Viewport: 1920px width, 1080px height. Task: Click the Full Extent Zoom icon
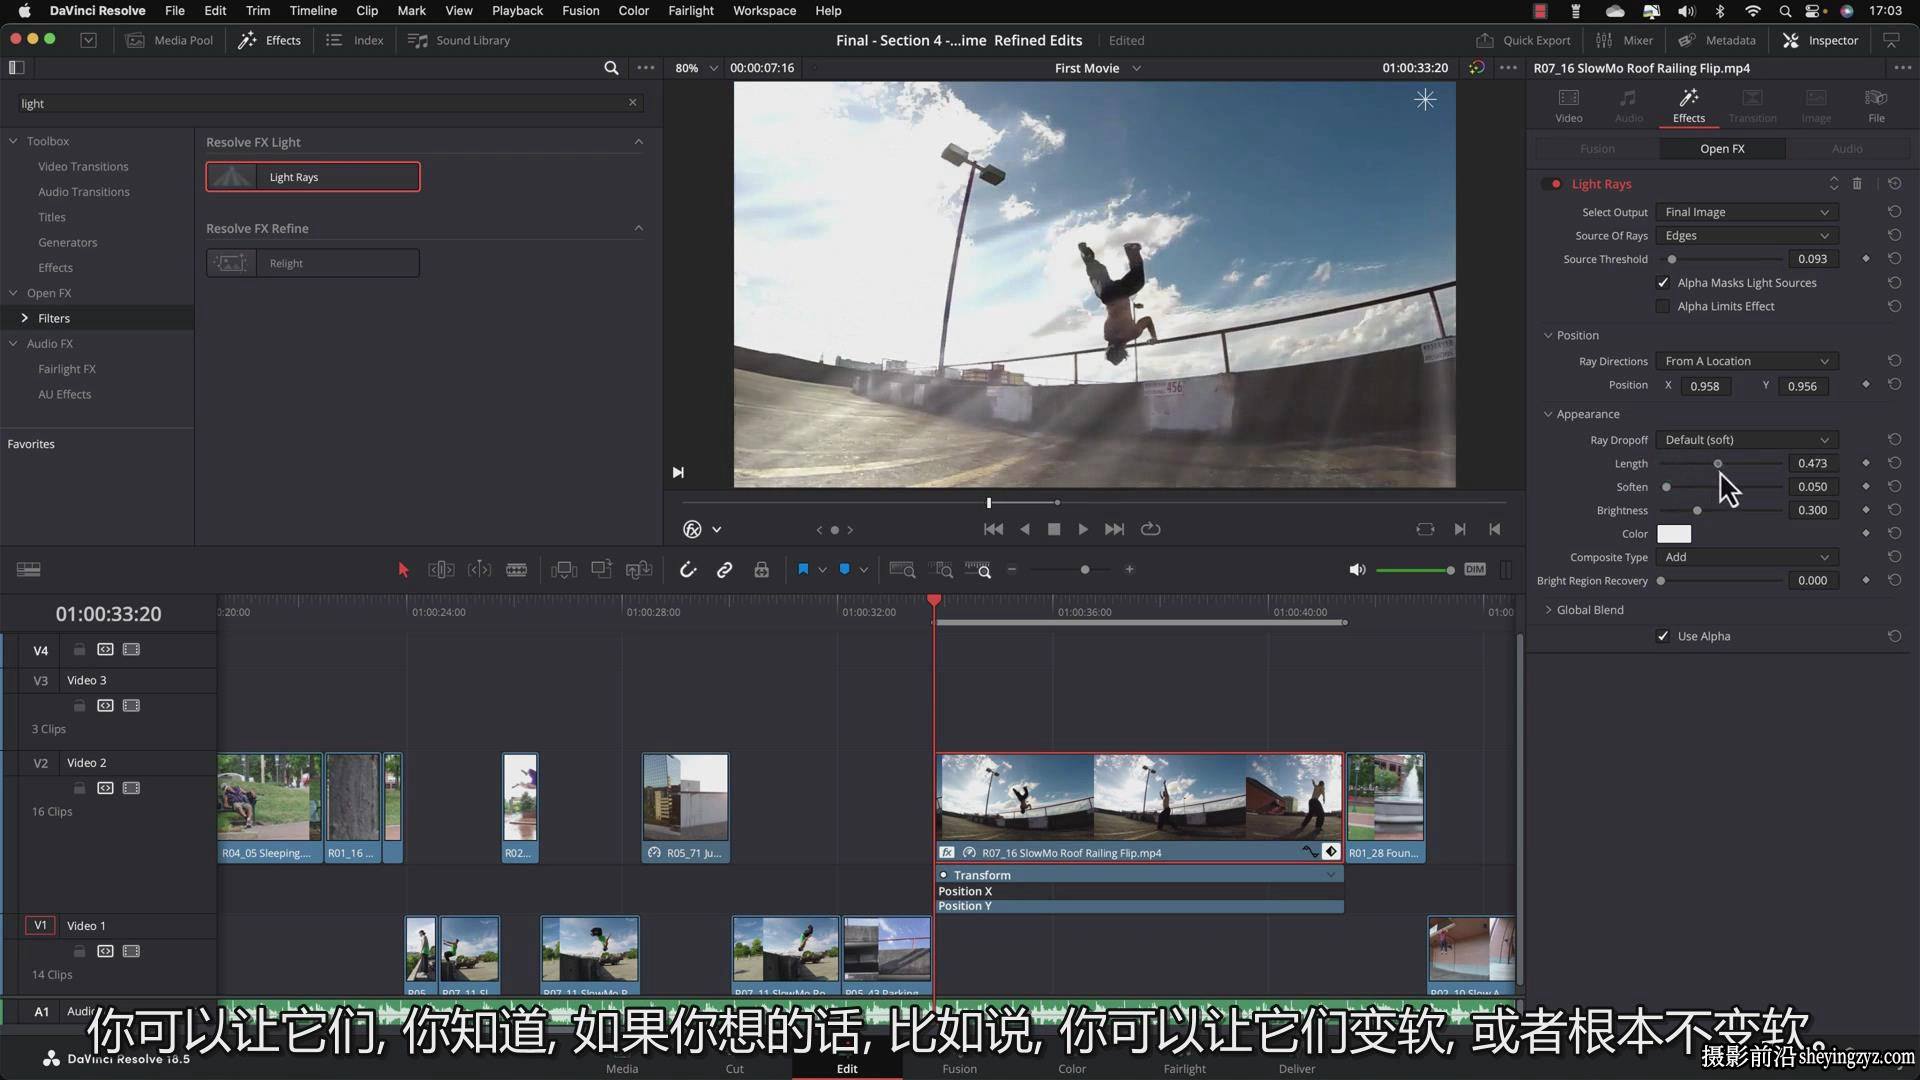click(x=902, y=570)
